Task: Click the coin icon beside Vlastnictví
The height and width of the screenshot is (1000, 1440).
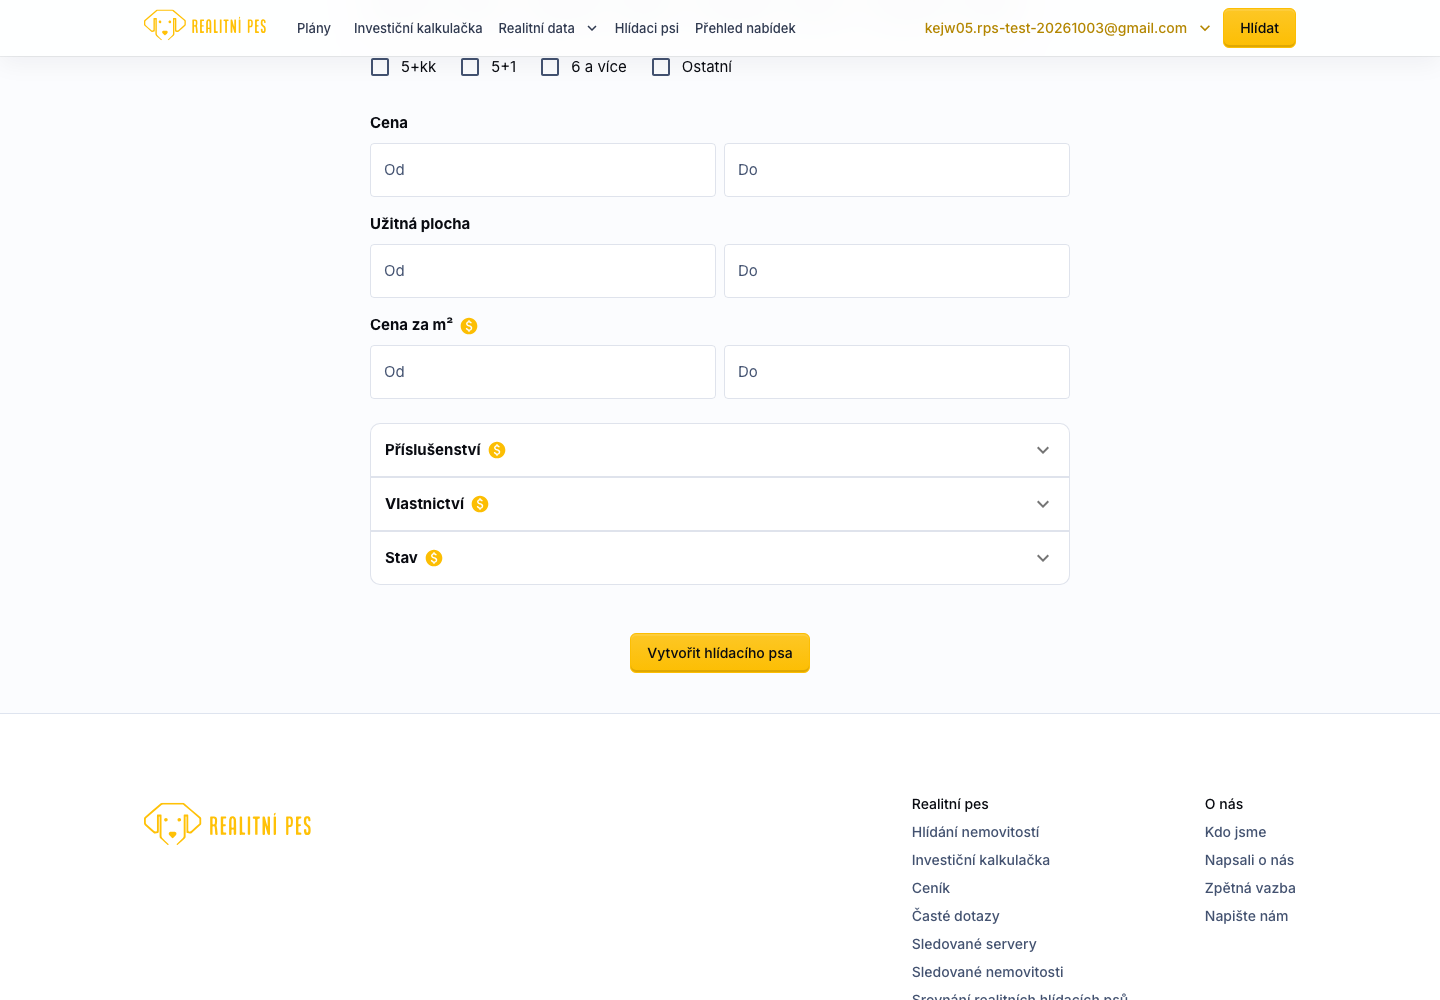Action: tap(480, 504)
